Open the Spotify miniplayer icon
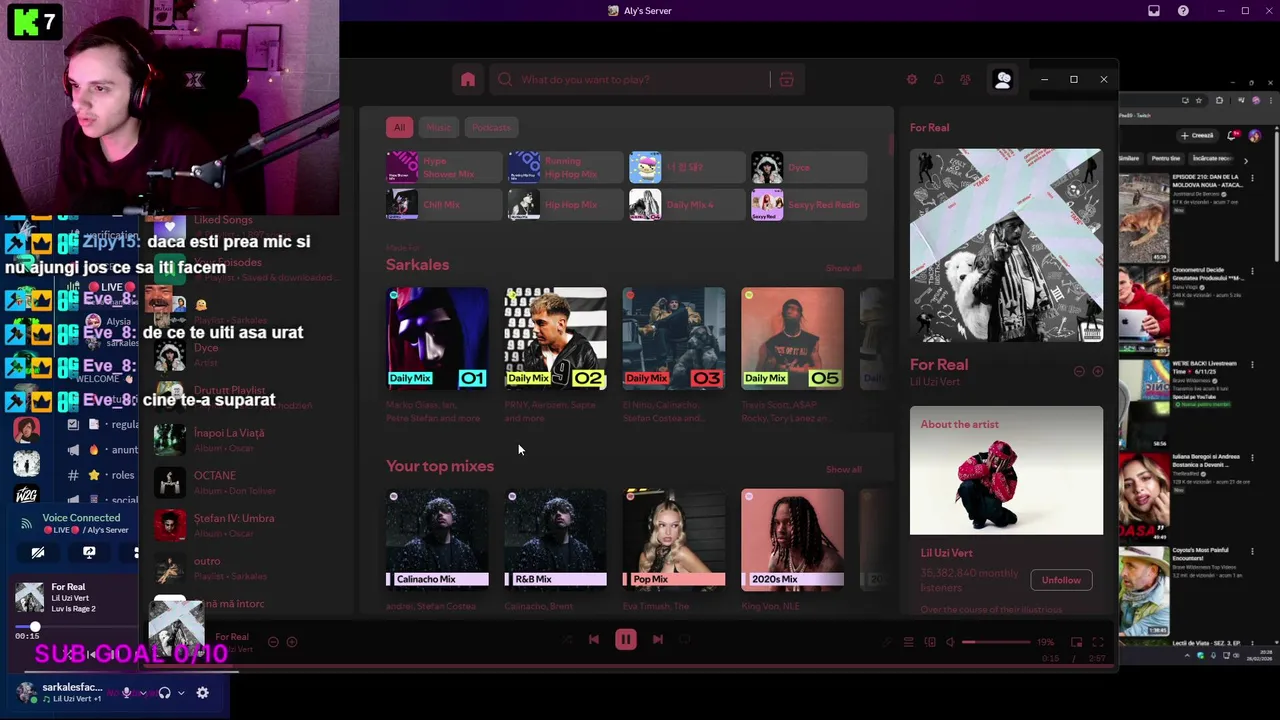 click(x=1076, y=642)
